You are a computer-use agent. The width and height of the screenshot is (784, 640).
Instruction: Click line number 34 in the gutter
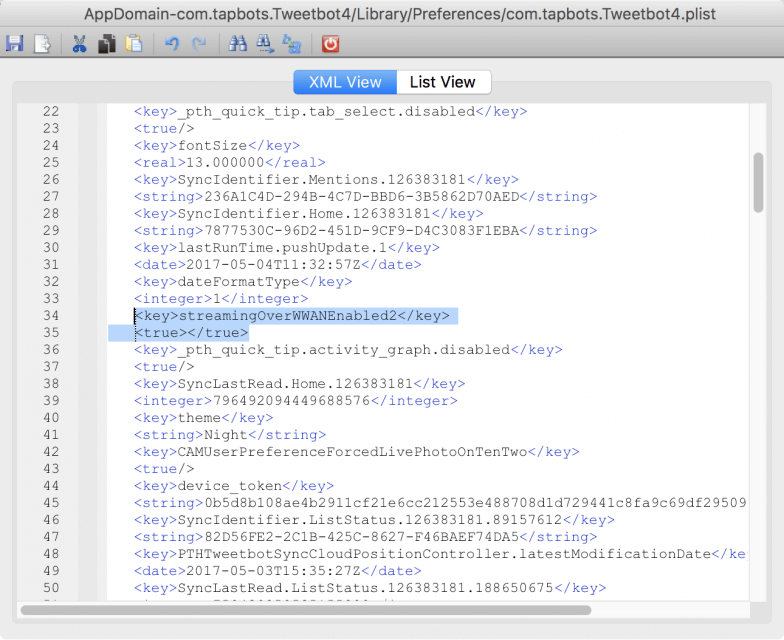(x=51, y=316)
